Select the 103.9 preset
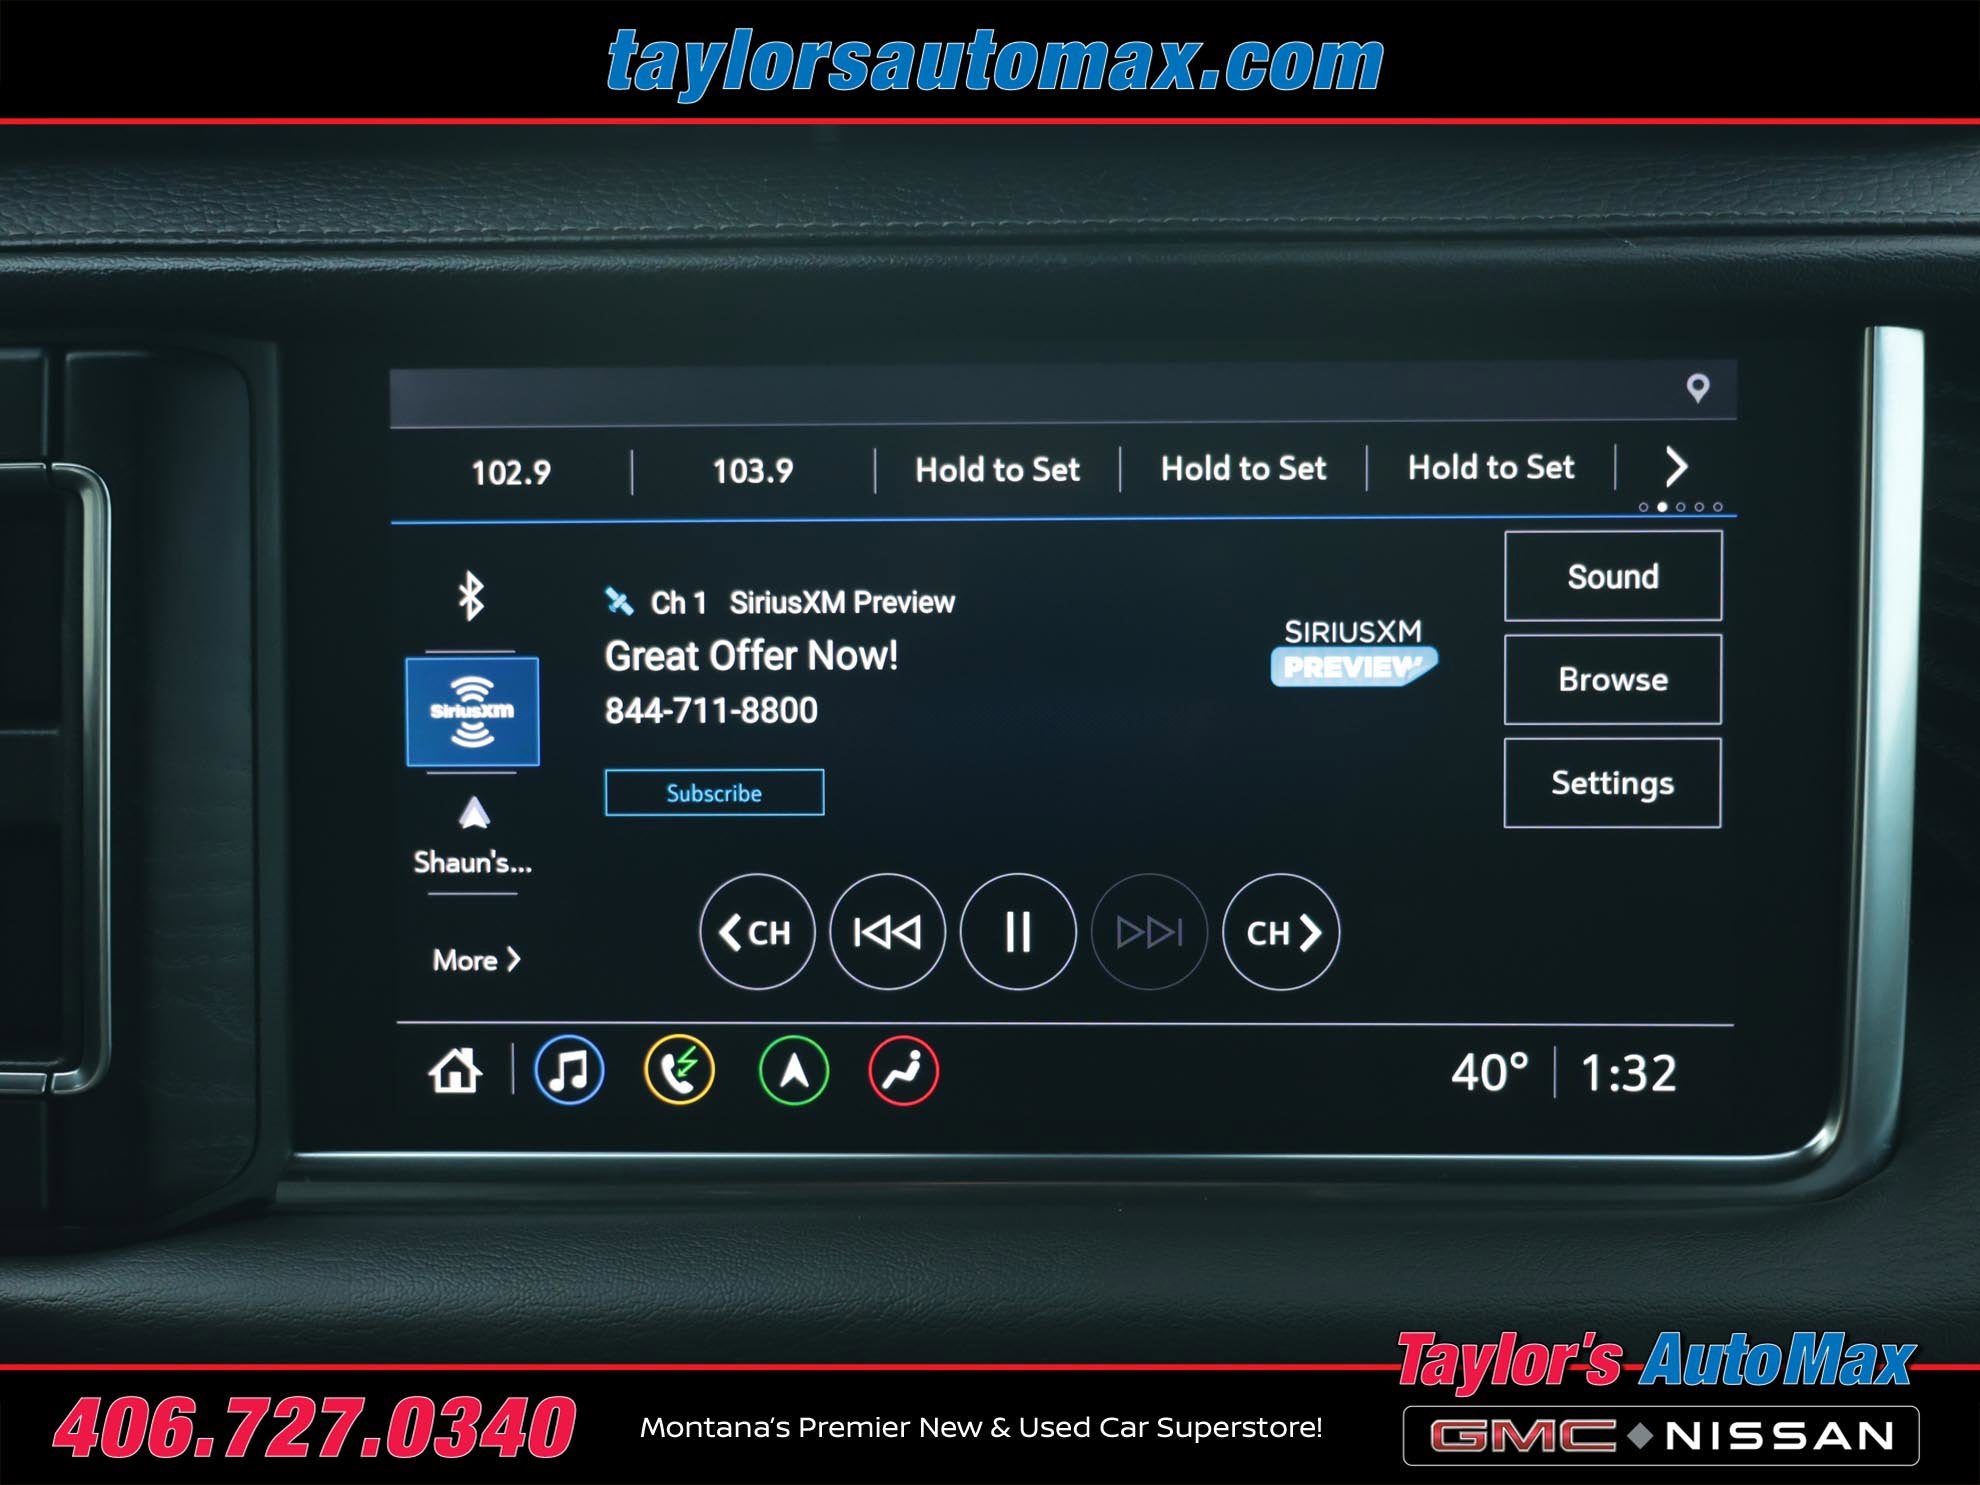Viewport: 1980px width, 1485px height. [x=753, y=471]
